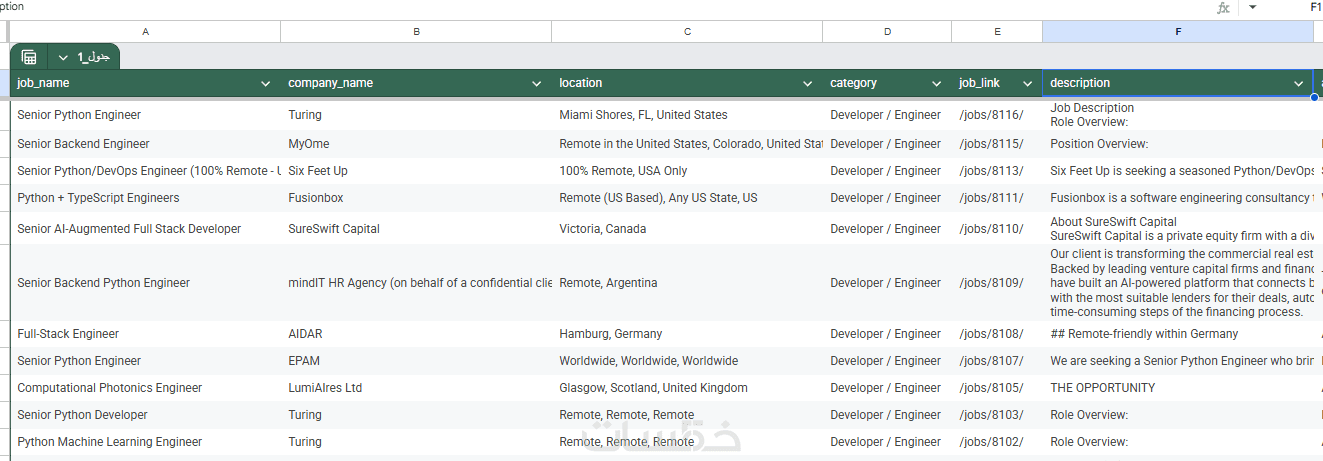Select the Hamburg, Germany location cell

pos(687,334)
